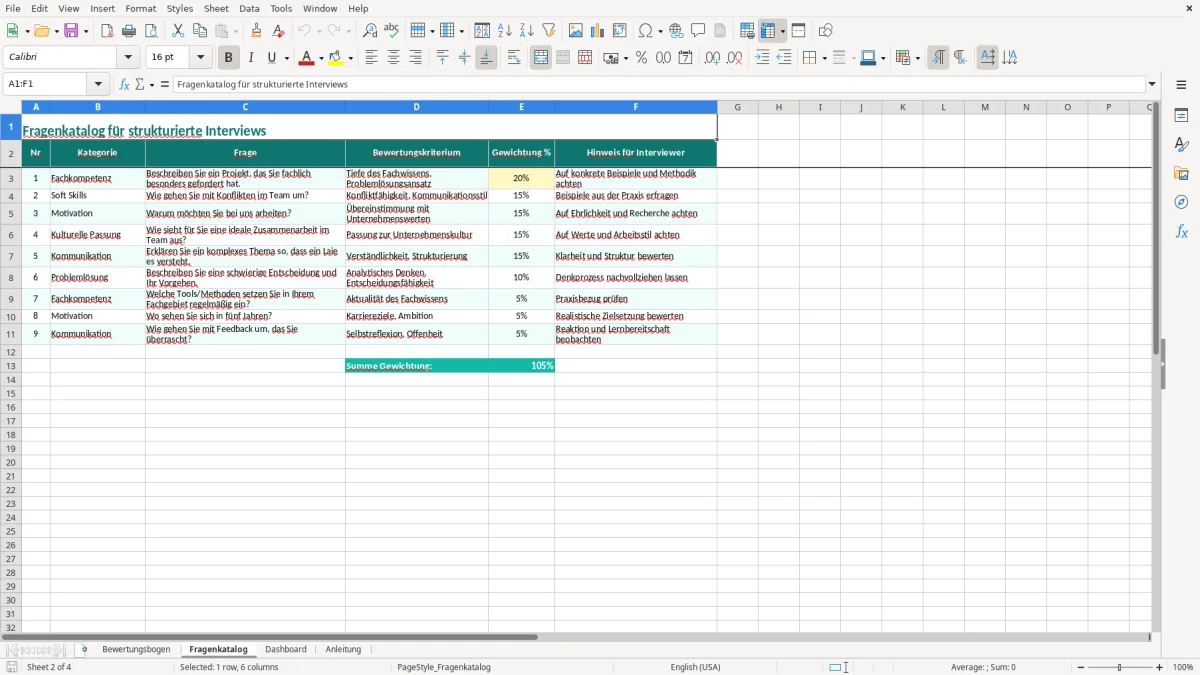
Task: Export directly as PDF
Action: coord(107,31)
